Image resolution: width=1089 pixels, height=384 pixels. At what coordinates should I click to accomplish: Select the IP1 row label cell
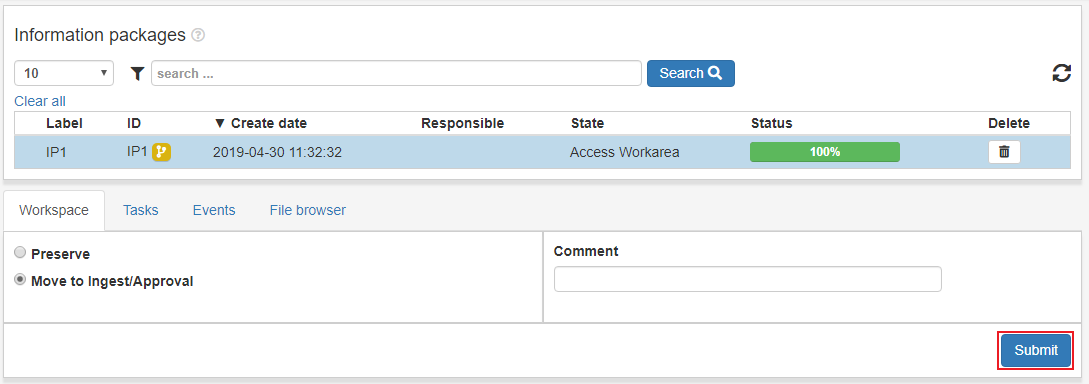coord(56,151)
